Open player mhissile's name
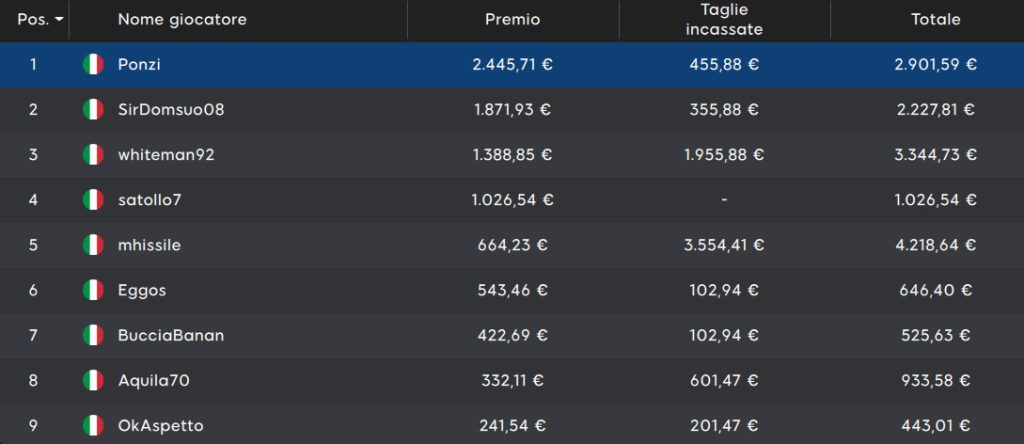Image resolution: width=1024 pixels, height=444 pixels. 150,245
